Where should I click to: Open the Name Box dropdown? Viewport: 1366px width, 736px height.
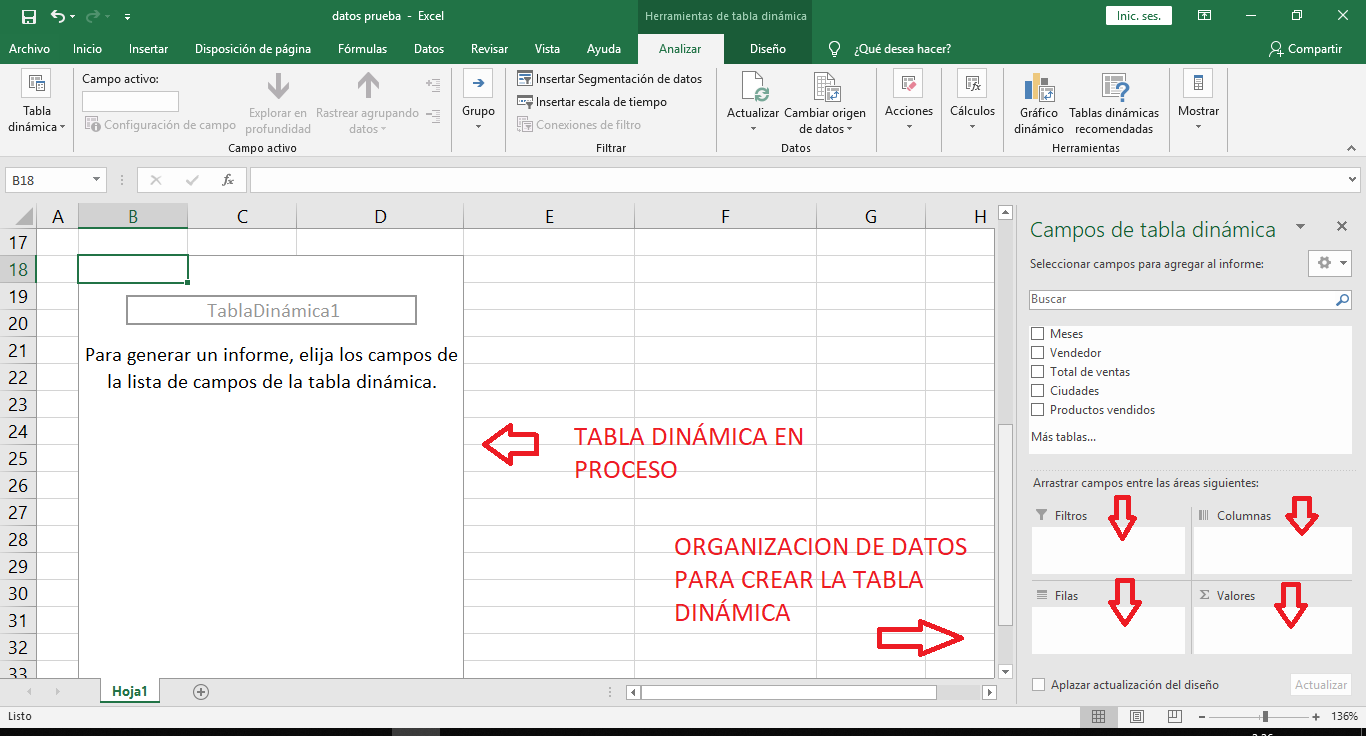tap(94, 180)
